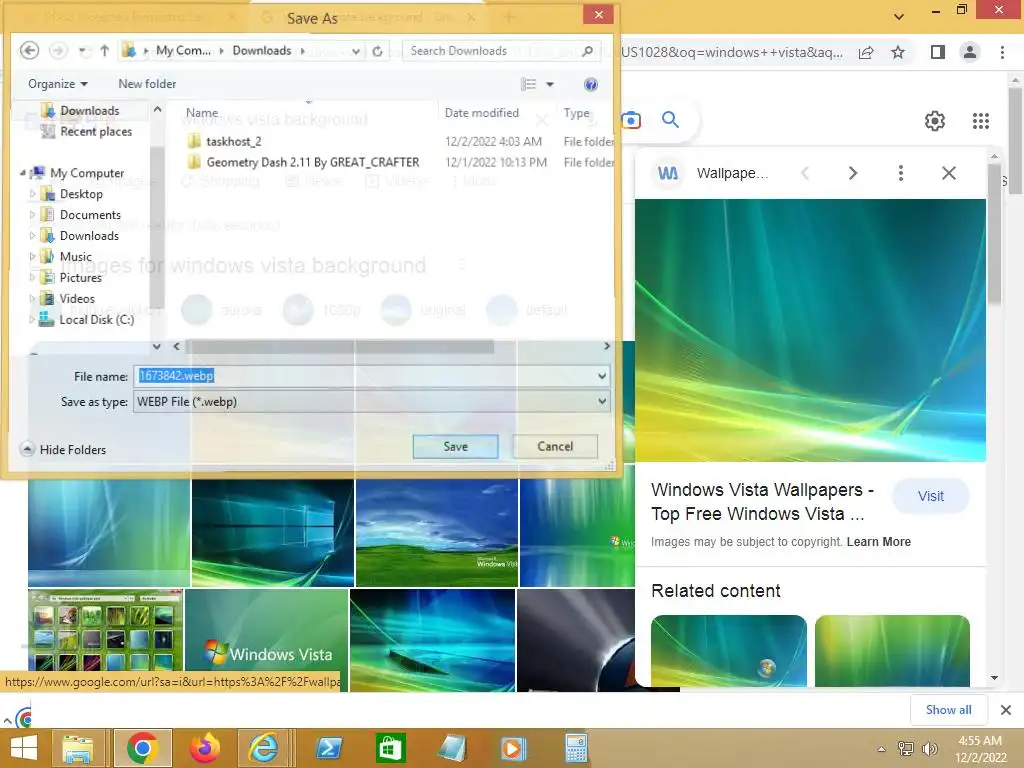Click the Google search magnifier icon
1024x768 pixels.
(x=670, y=120)
